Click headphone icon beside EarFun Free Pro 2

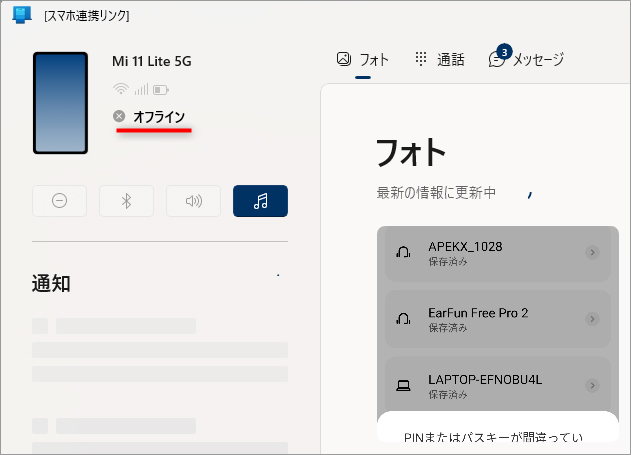point(403,319)
